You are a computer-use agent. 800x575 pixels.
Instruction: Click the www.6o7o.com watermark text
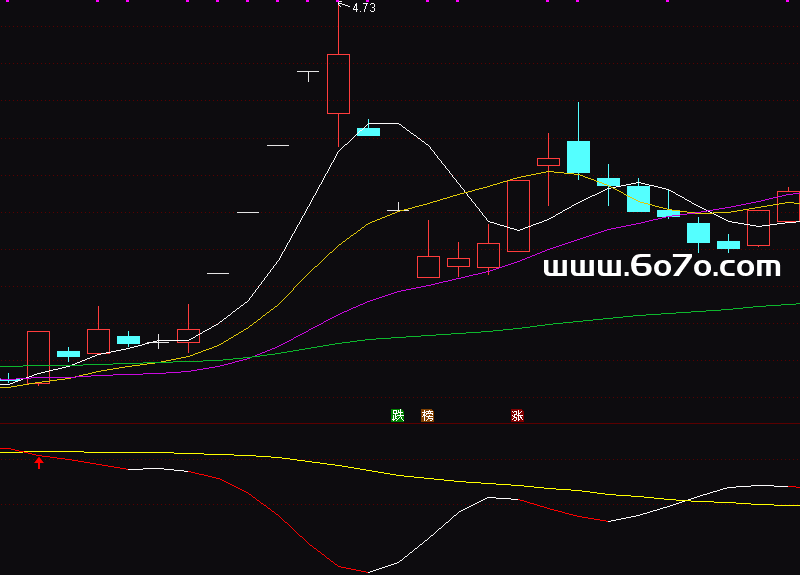coord(661,267)
